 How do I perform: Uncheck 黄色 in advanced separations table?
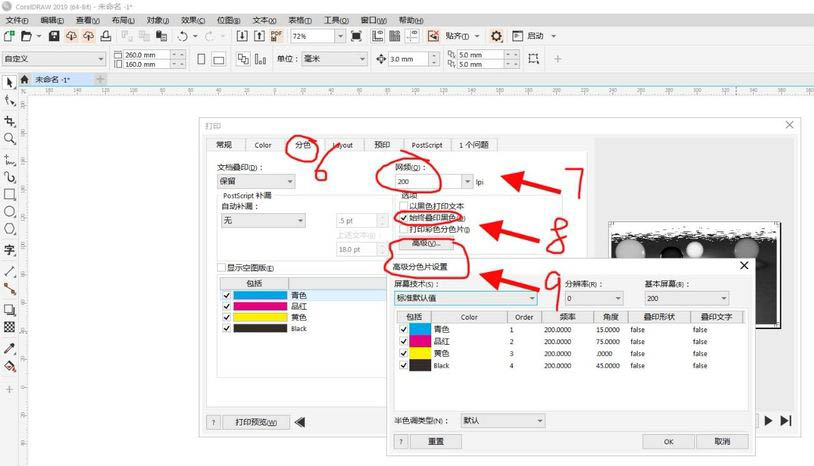[403, 353]
